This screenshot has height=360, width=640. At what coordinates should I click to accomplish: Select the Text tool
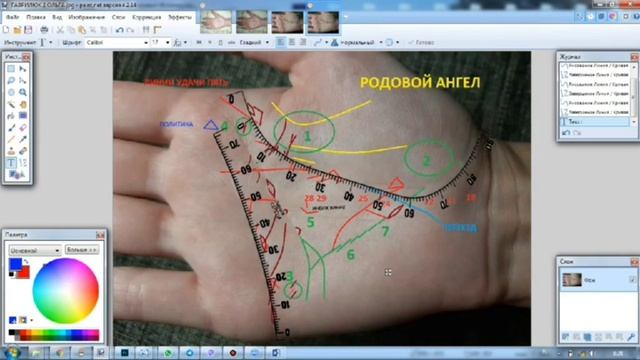(11, 163)
